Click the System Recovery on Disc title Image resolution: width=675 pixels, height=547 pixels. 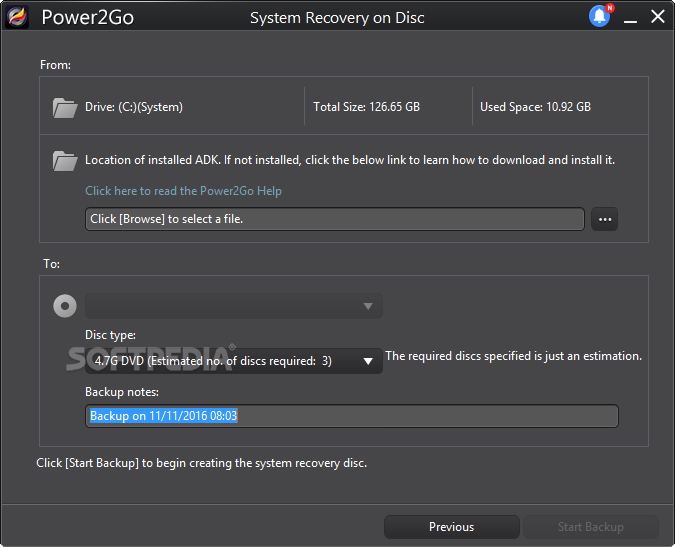pos(337,18)
